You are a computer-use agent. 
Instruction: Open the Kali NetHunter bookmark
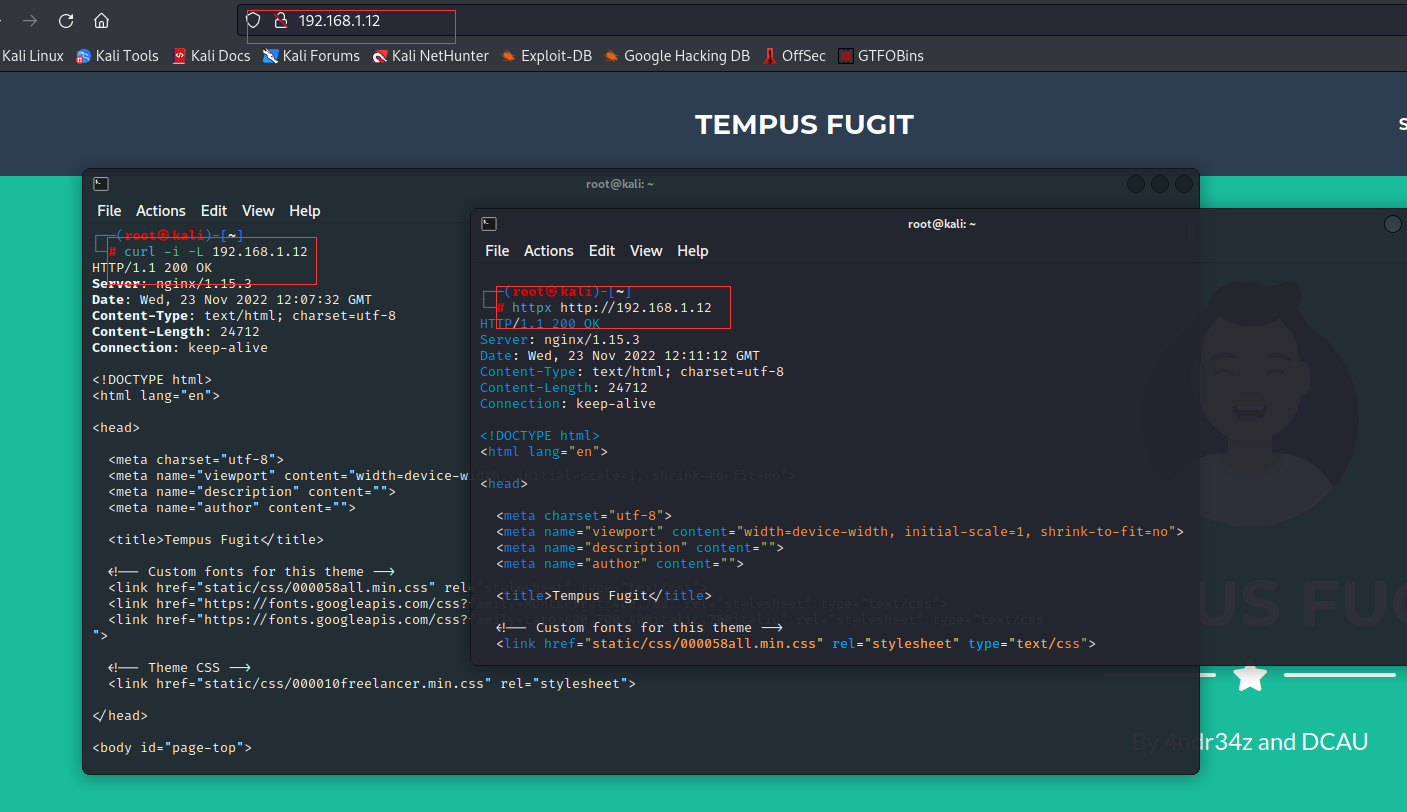coord(430,56)
